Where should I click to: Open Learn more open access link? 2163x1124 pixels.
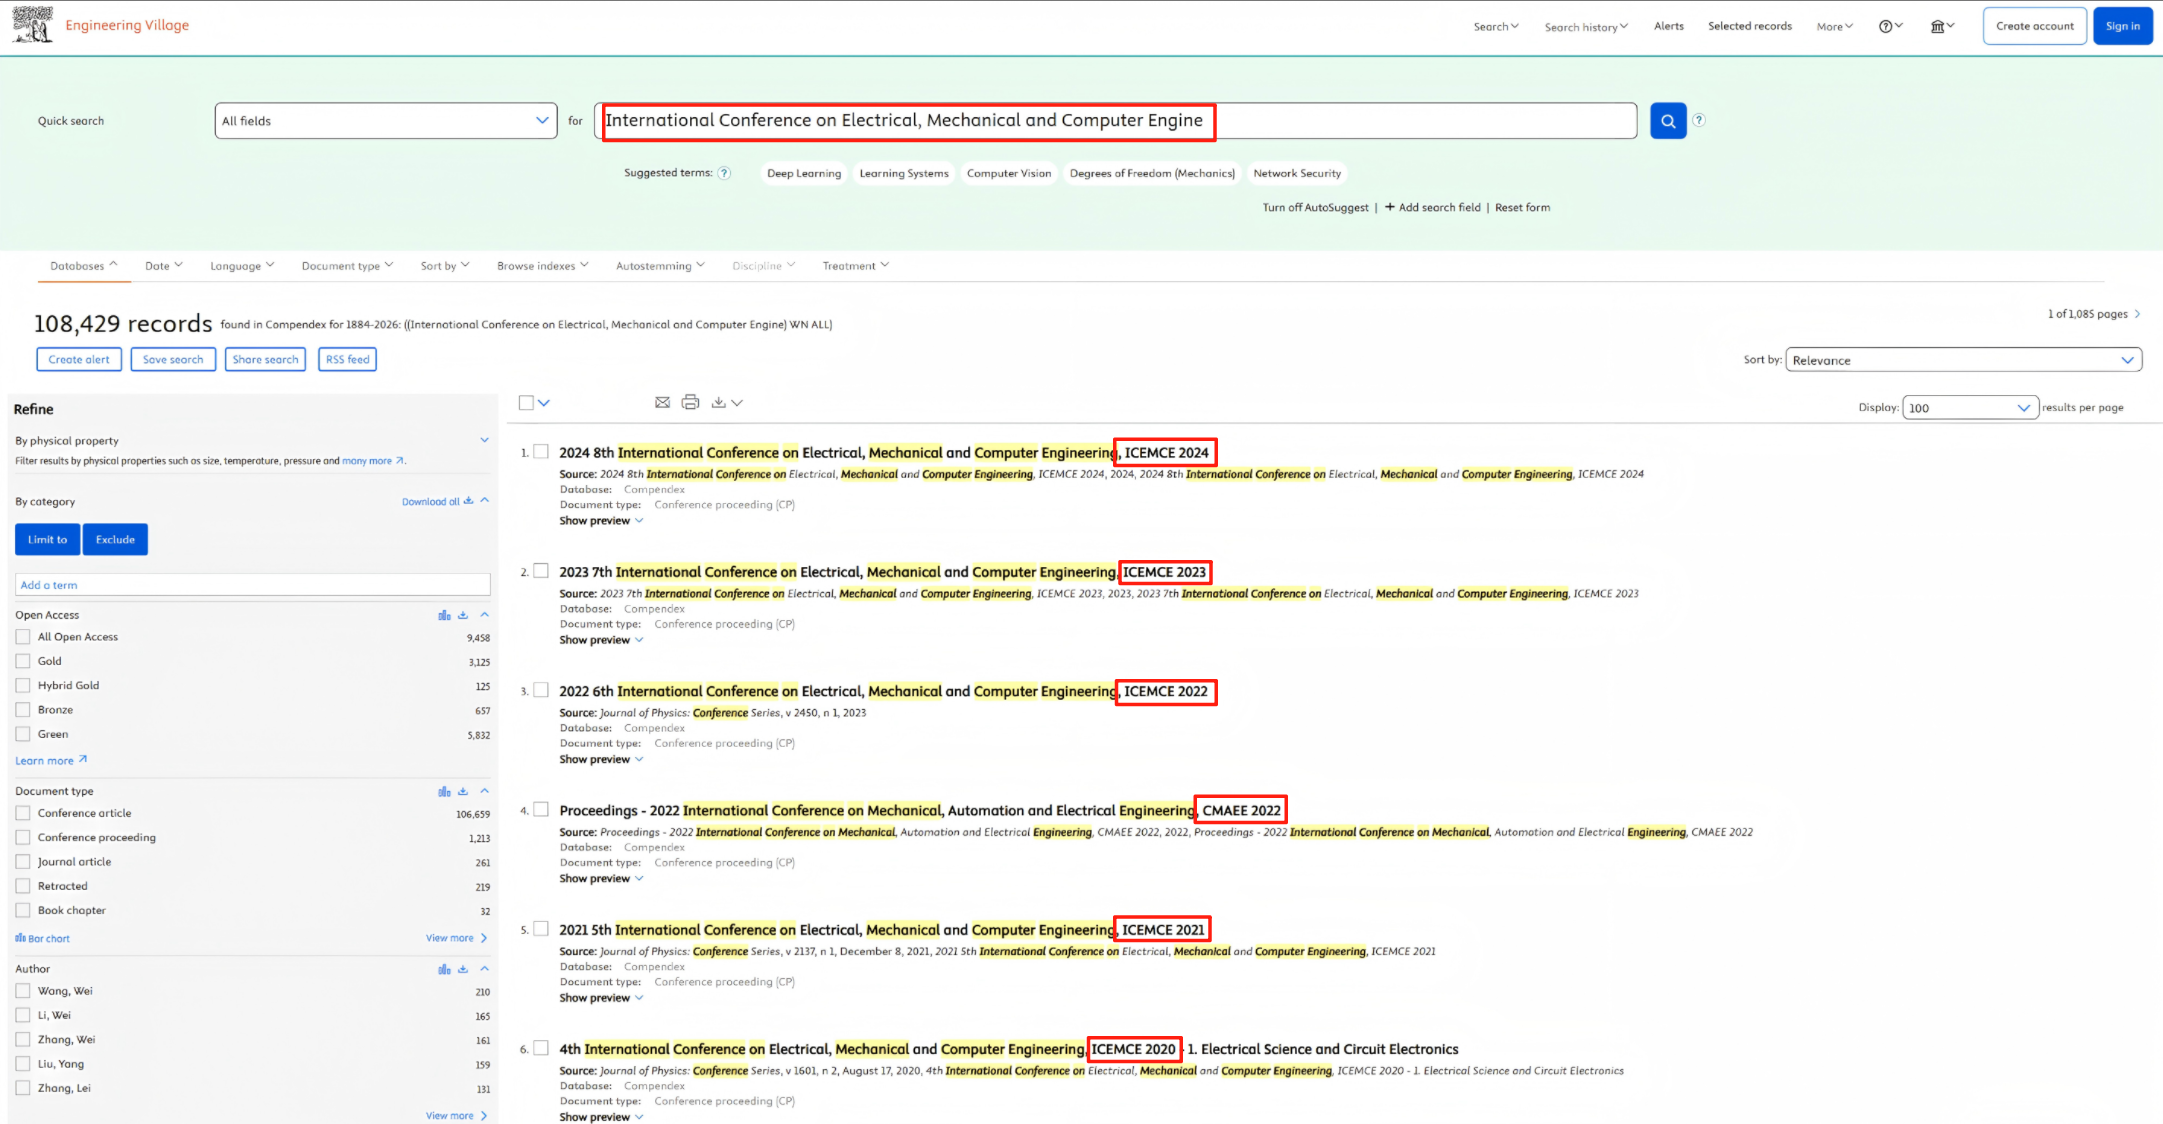tap(51, 761)
